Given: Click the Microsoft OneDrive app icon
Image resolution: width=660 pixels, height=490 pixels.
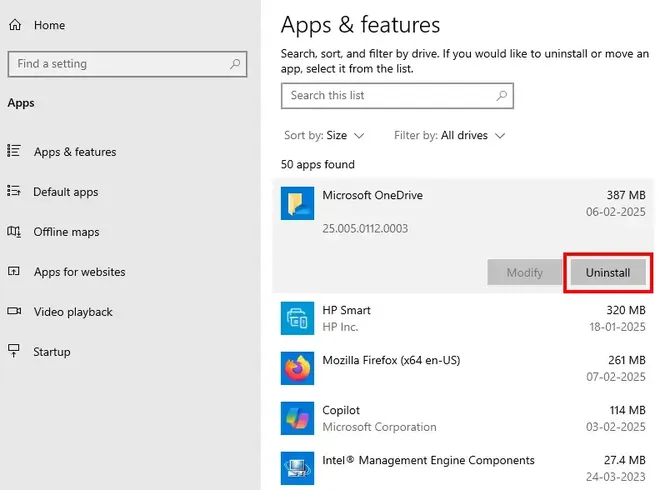Looking at the screenshot, I should pos(297,203).
